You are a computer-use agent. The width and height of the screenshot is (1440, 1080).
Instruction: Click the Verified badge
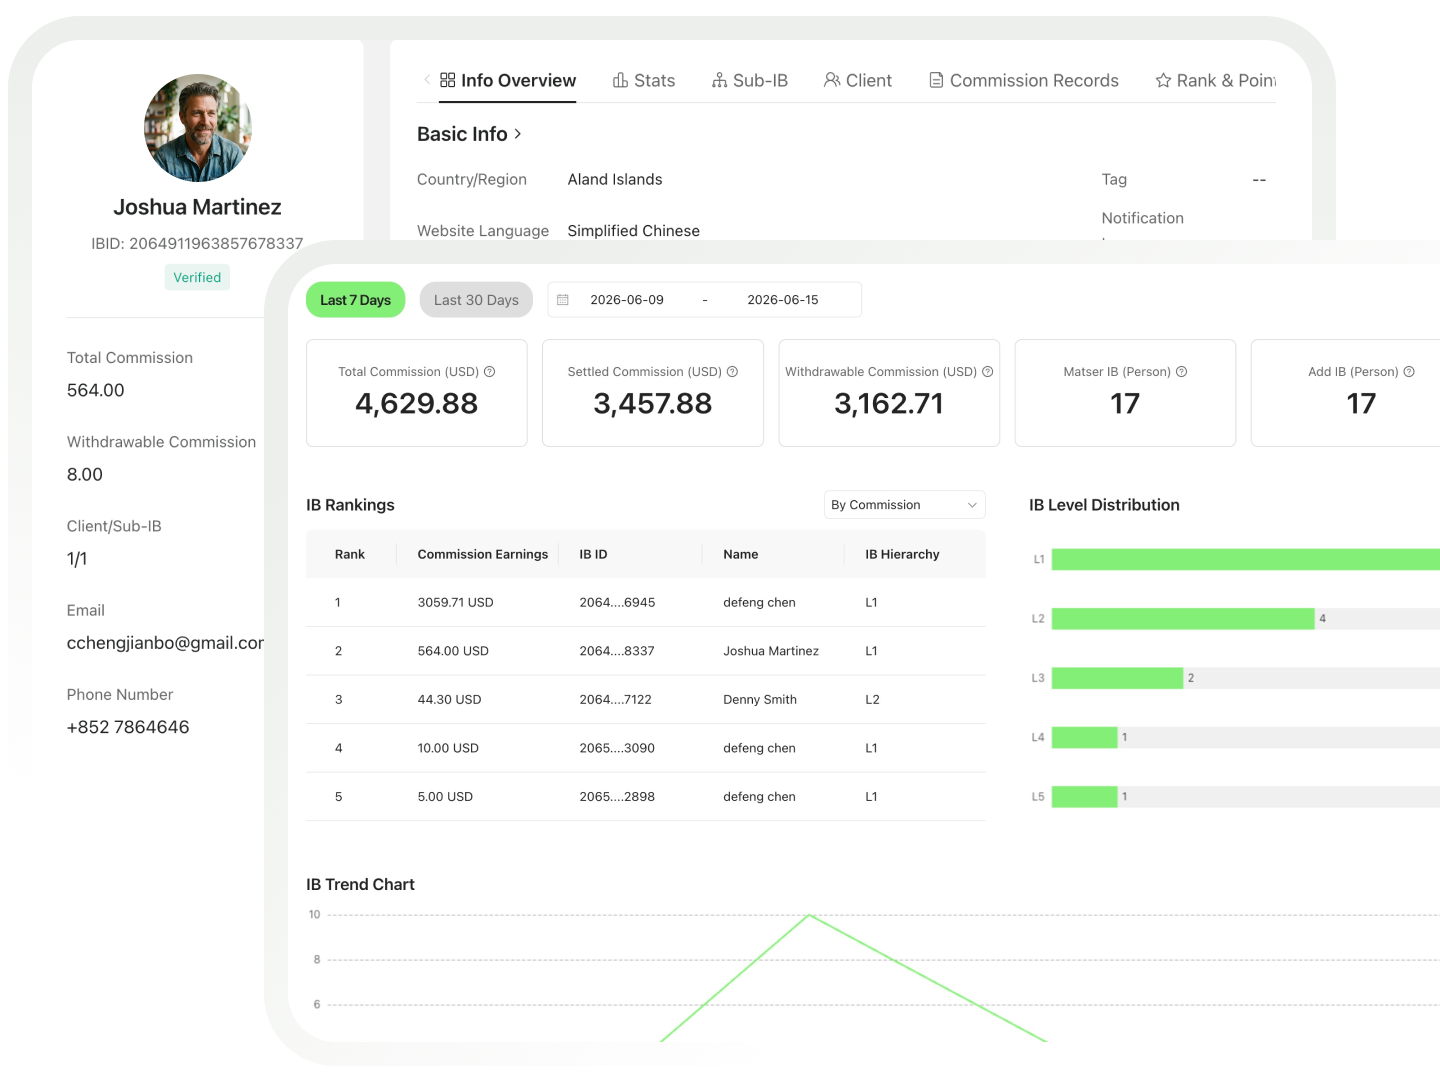[197, 277]
